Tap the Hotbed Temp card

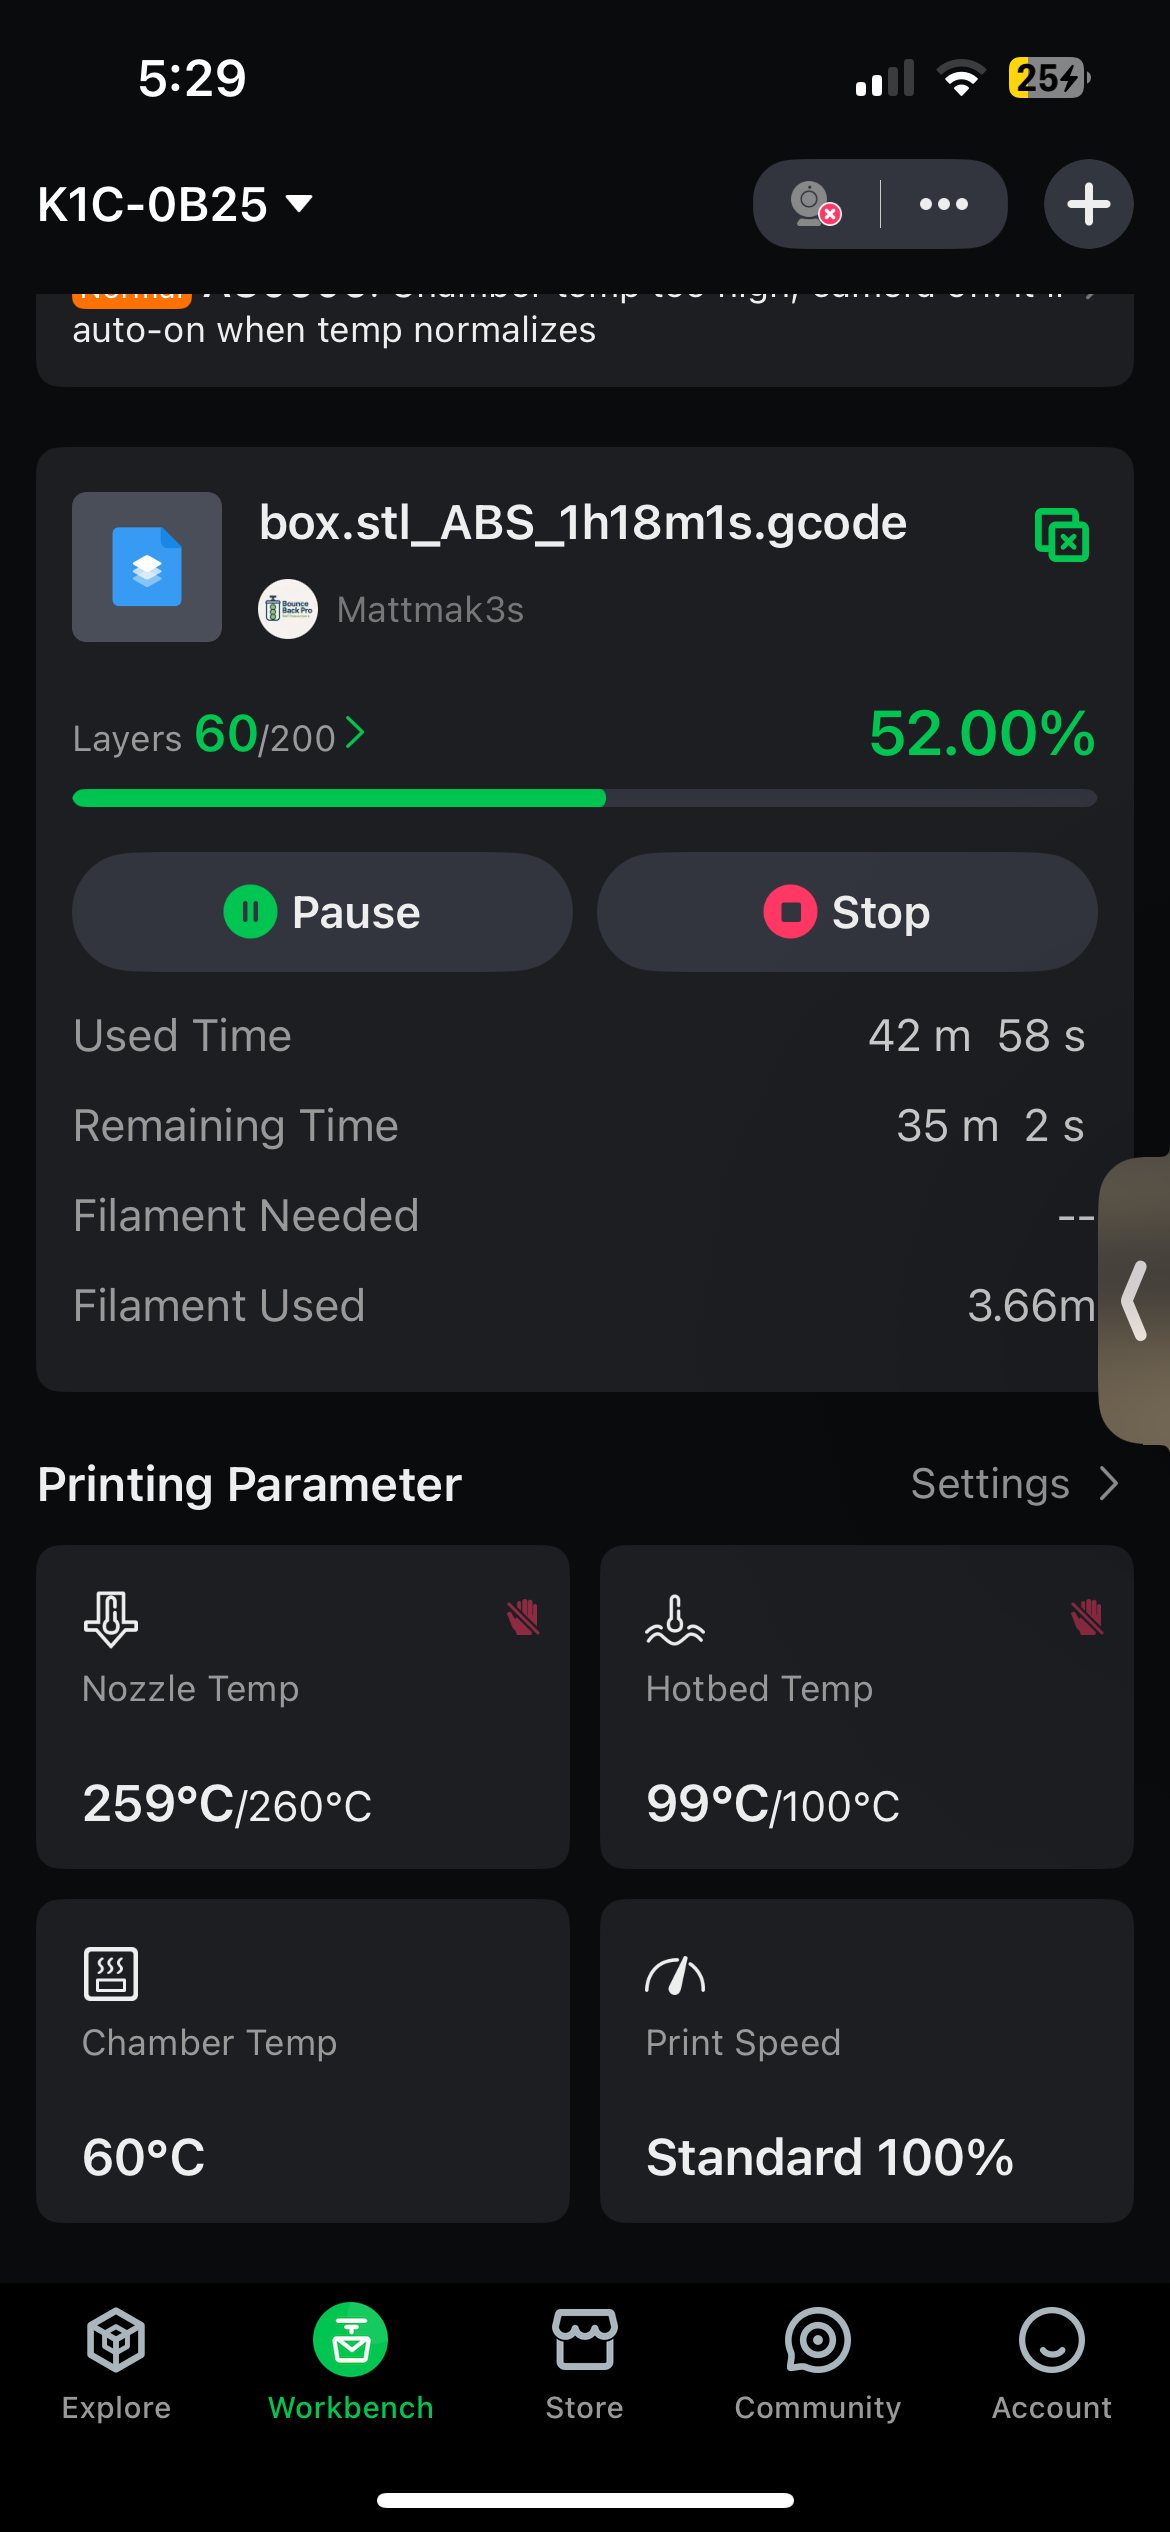pos(866,1706)
